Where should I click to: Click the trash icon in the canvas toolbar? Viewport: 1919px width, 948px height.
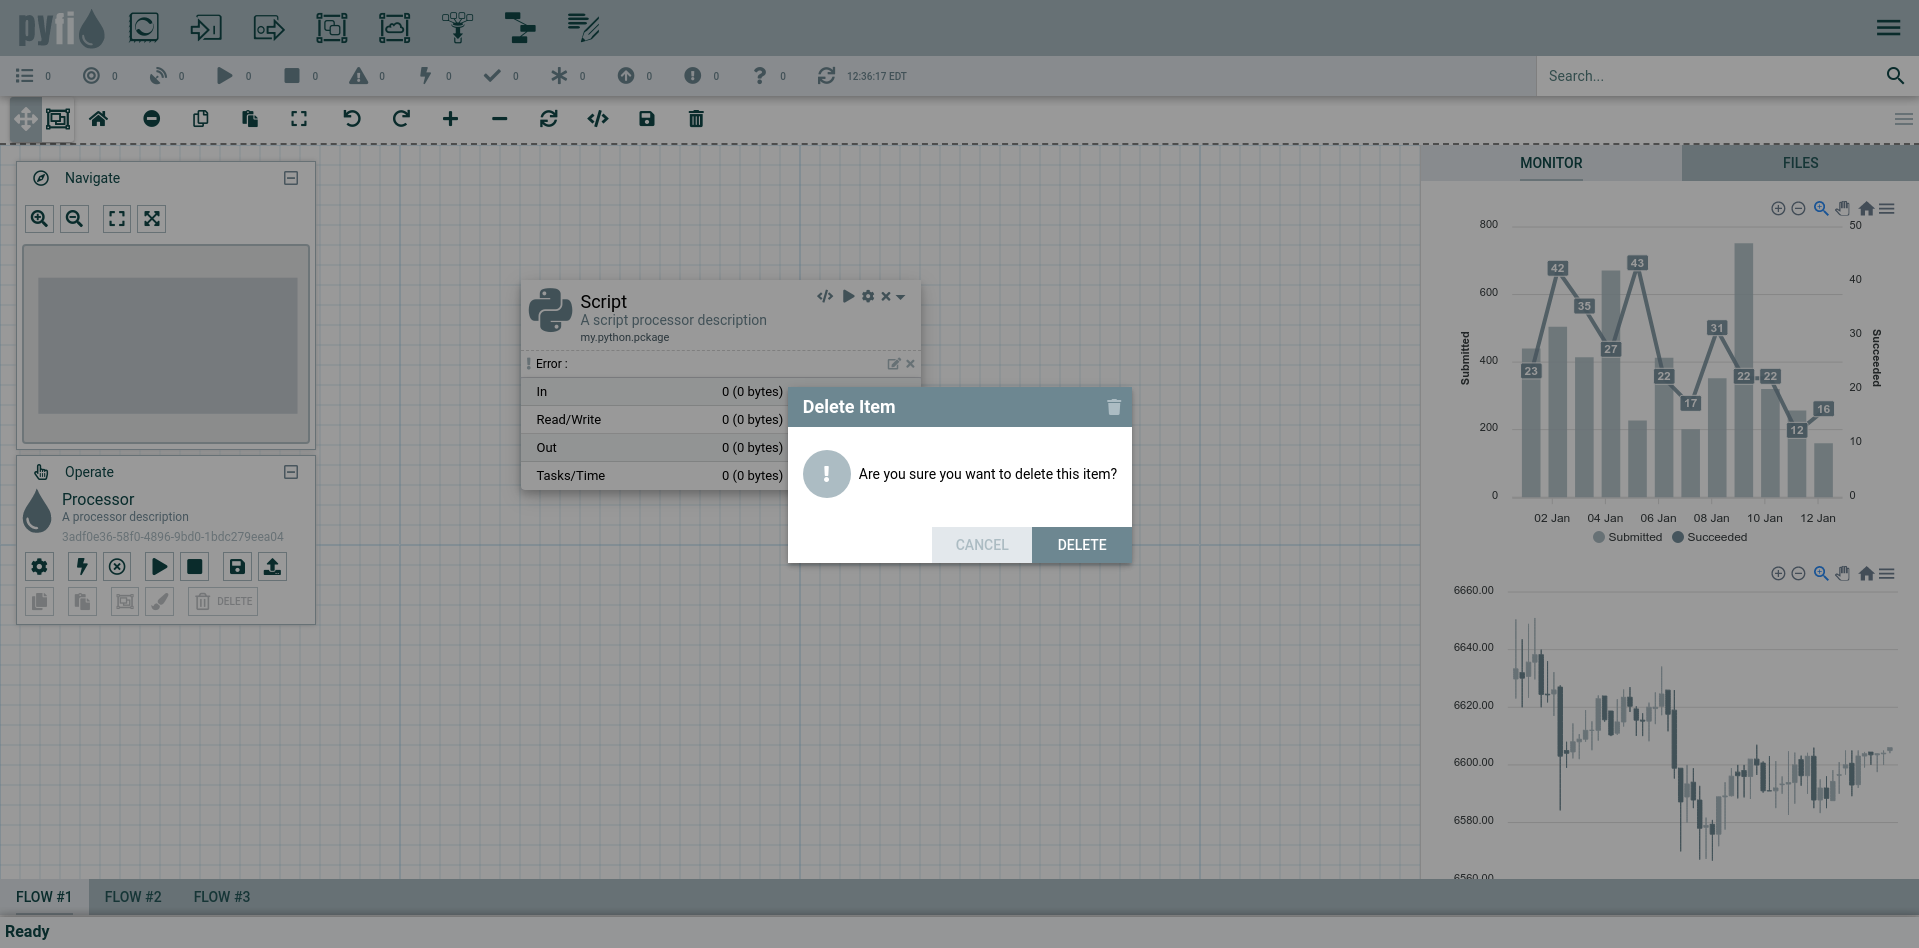[x=696, y=119]
